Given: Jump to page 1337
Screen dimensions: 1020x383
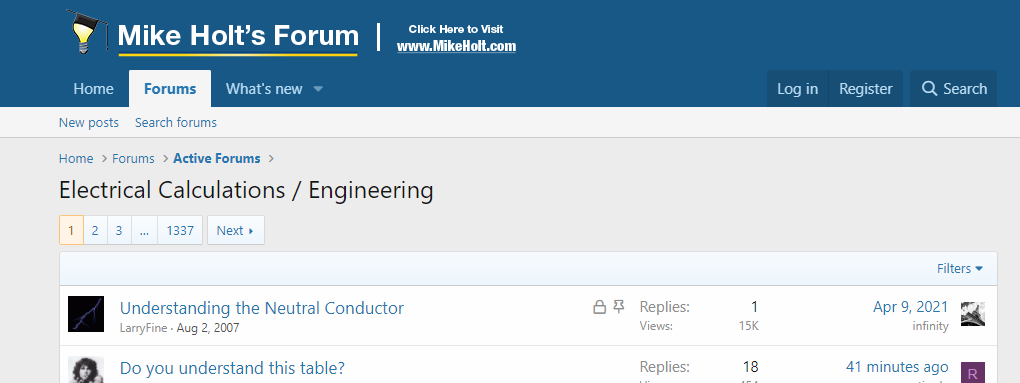Looking at the screenshot, I should coord(180,230).
